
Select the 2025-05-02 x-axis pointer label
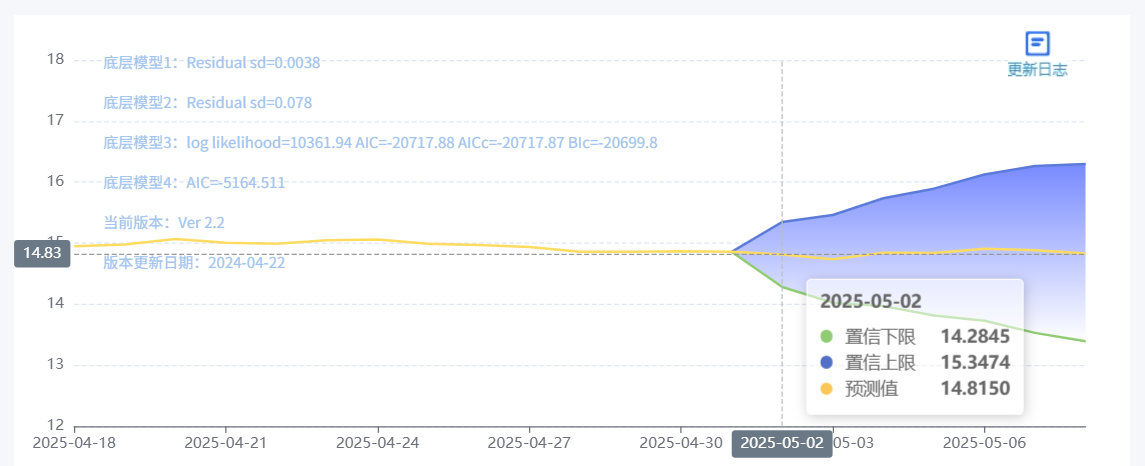[782, 443]
